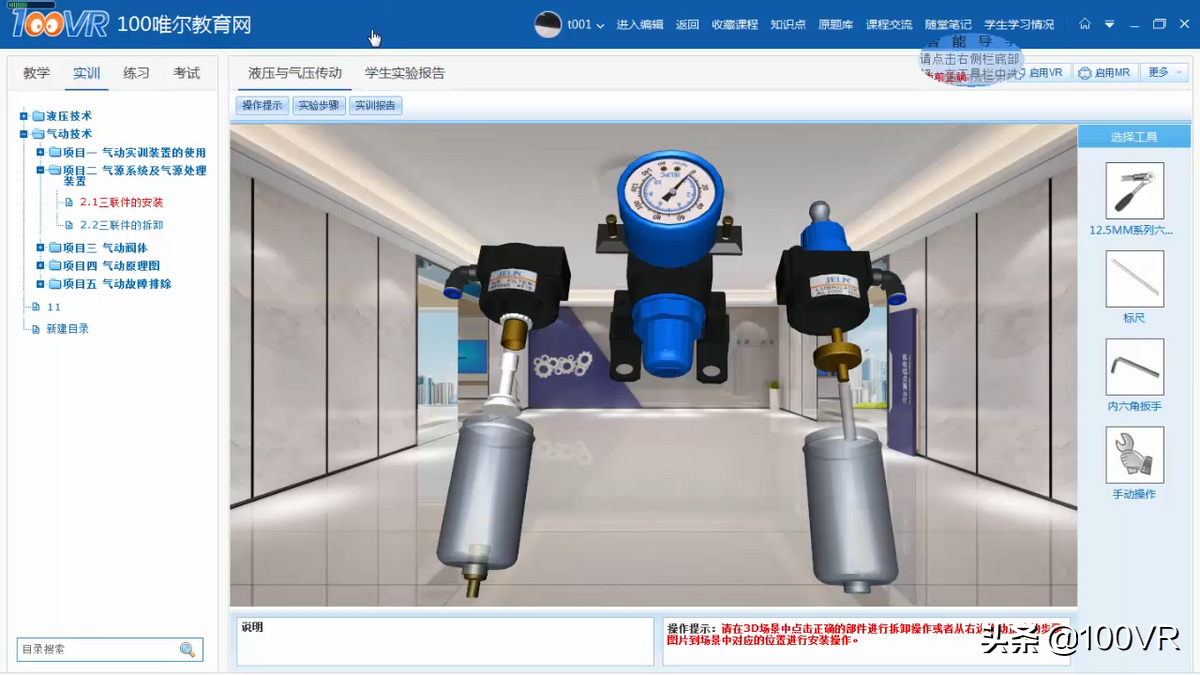Screen dimensions: 1200x675
Task: Click the 100VR logo
Action: click(60, 24)
